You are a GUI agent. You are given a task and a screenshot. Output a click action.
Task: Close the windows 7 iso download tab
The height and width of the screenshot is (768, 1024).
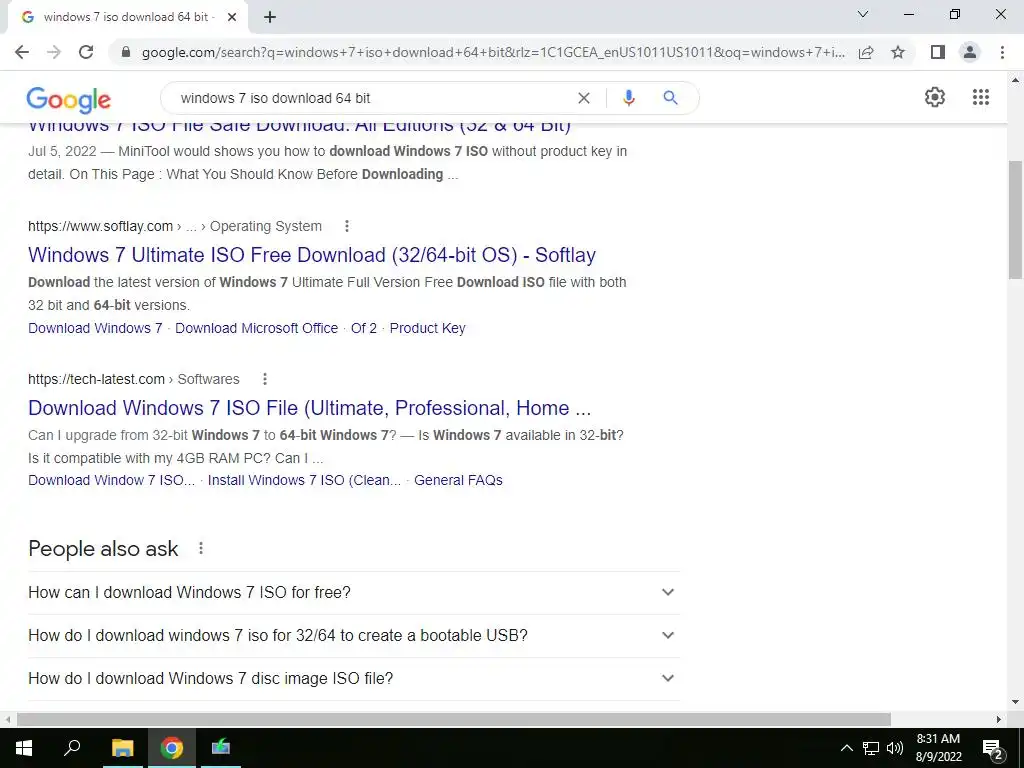click(232, 17)
